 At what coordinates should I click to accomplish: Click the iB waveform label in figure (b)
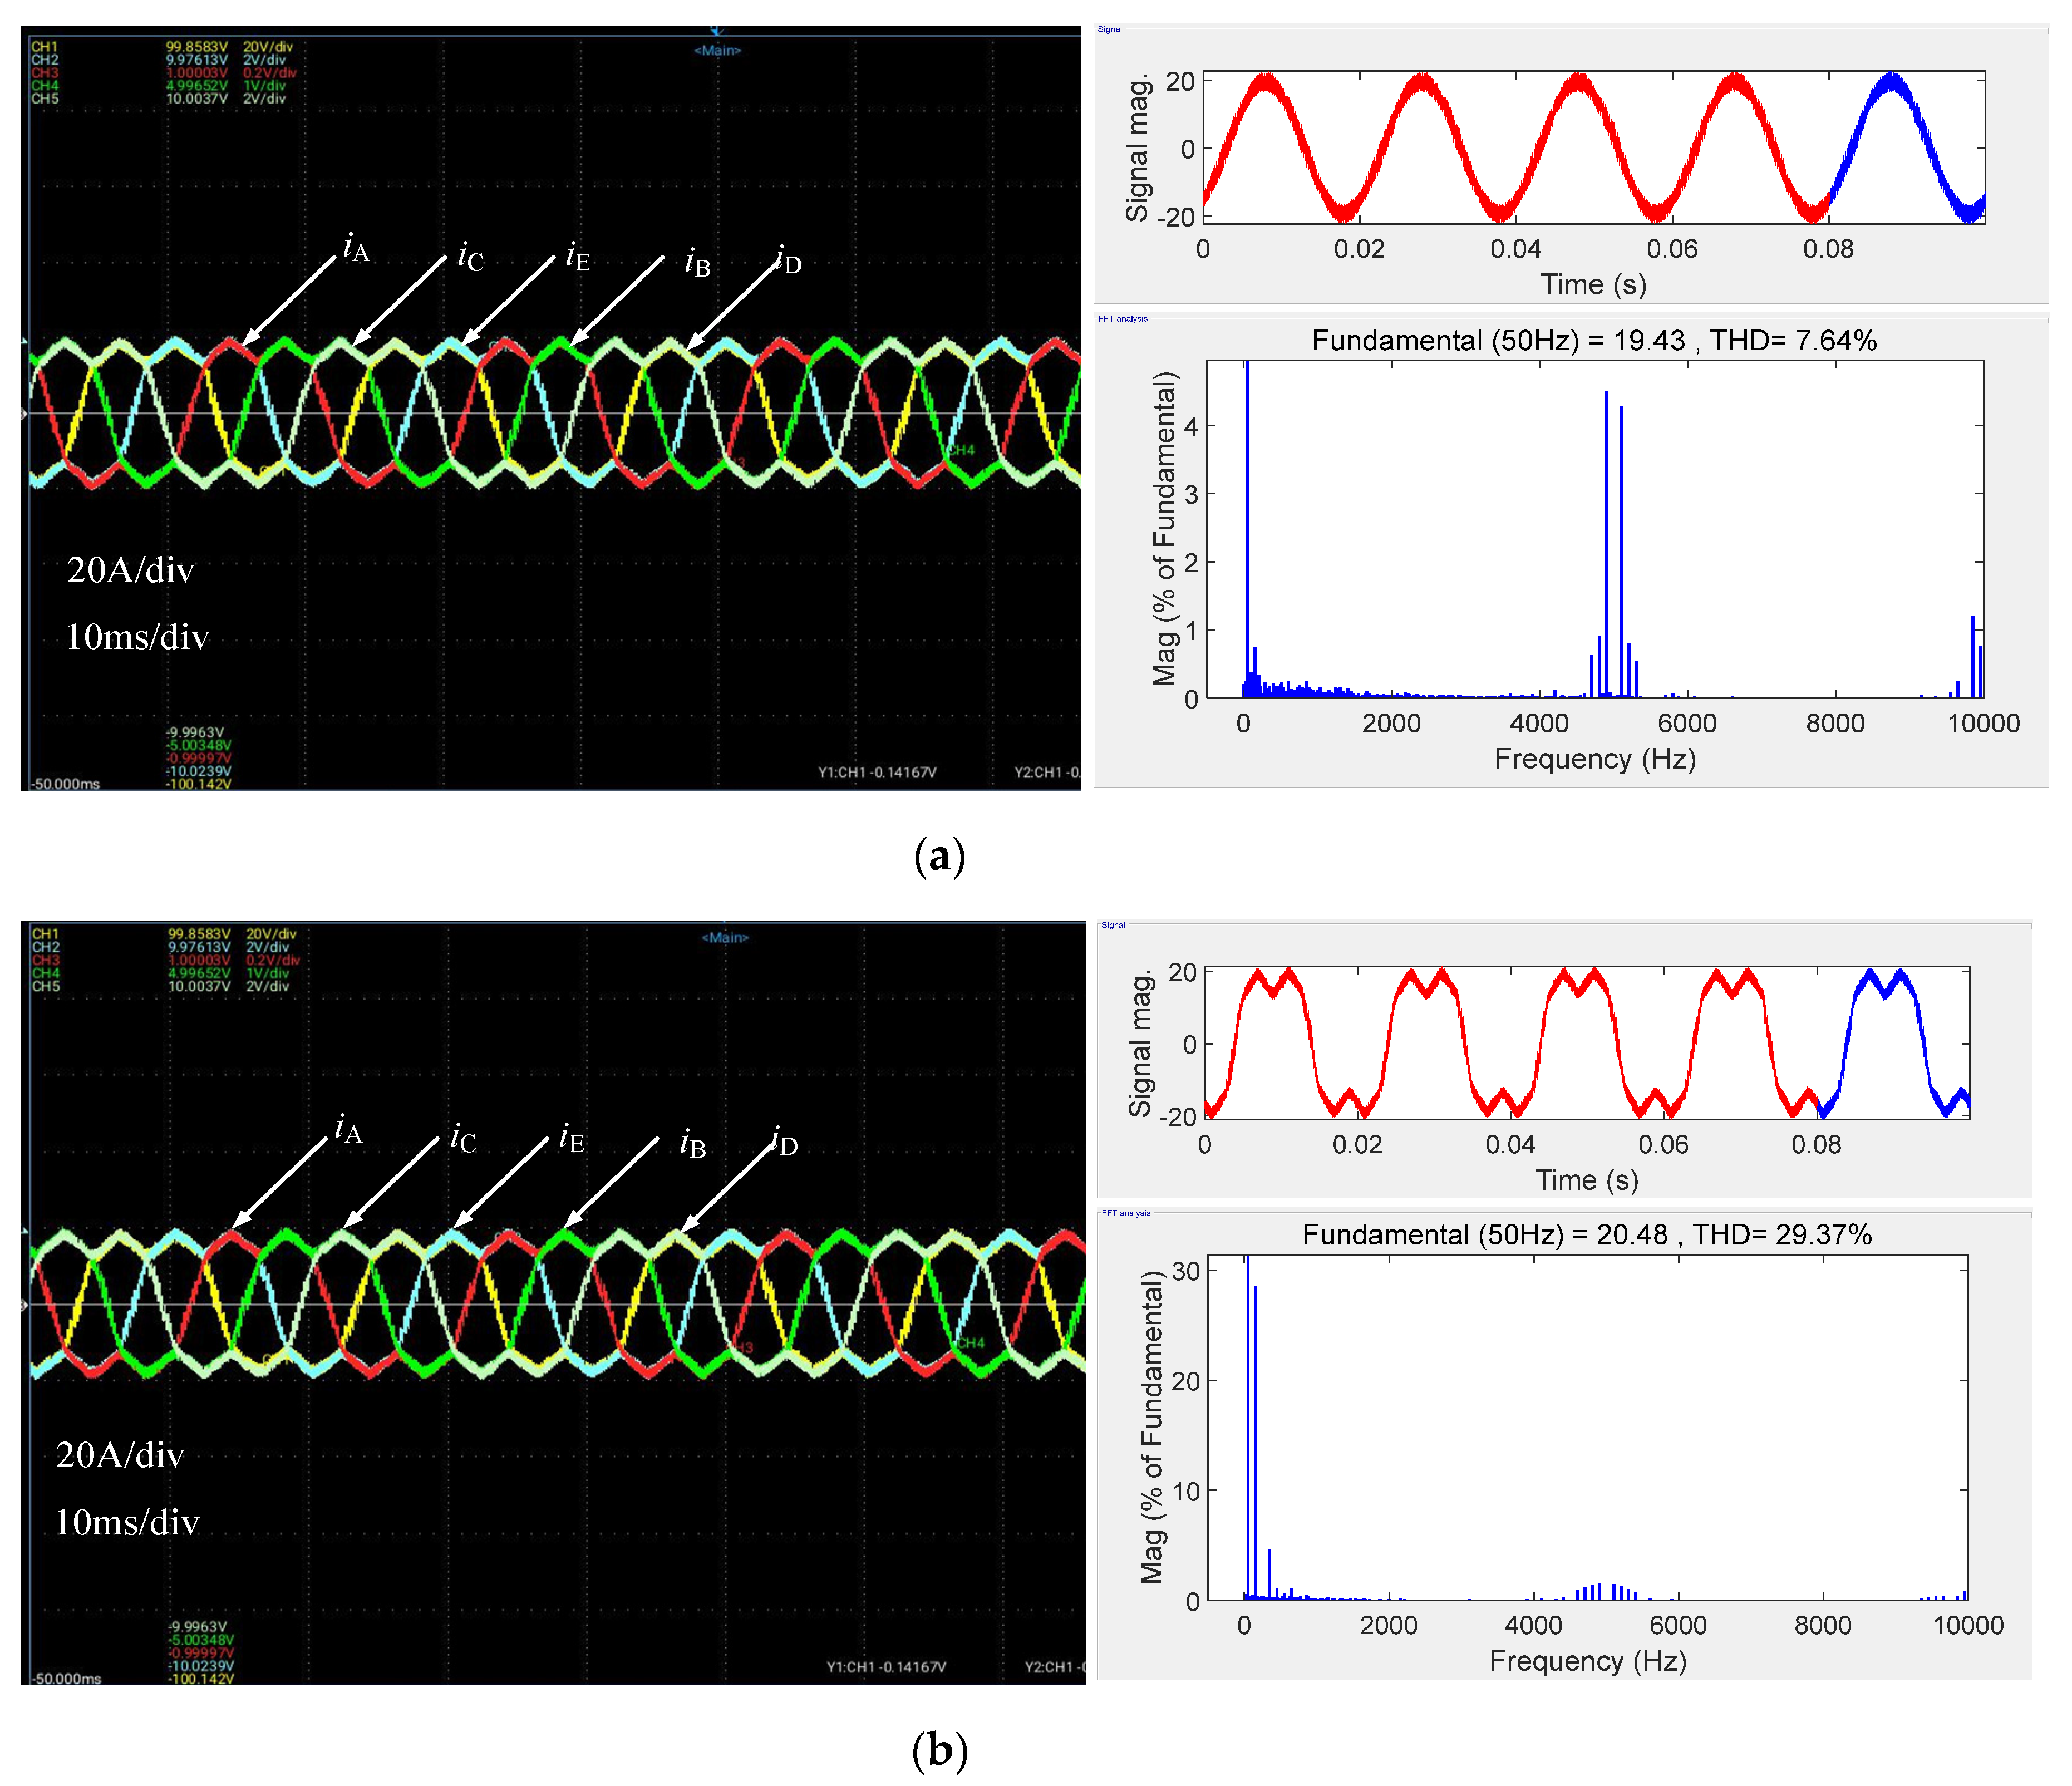click(x=692, y=1143)
